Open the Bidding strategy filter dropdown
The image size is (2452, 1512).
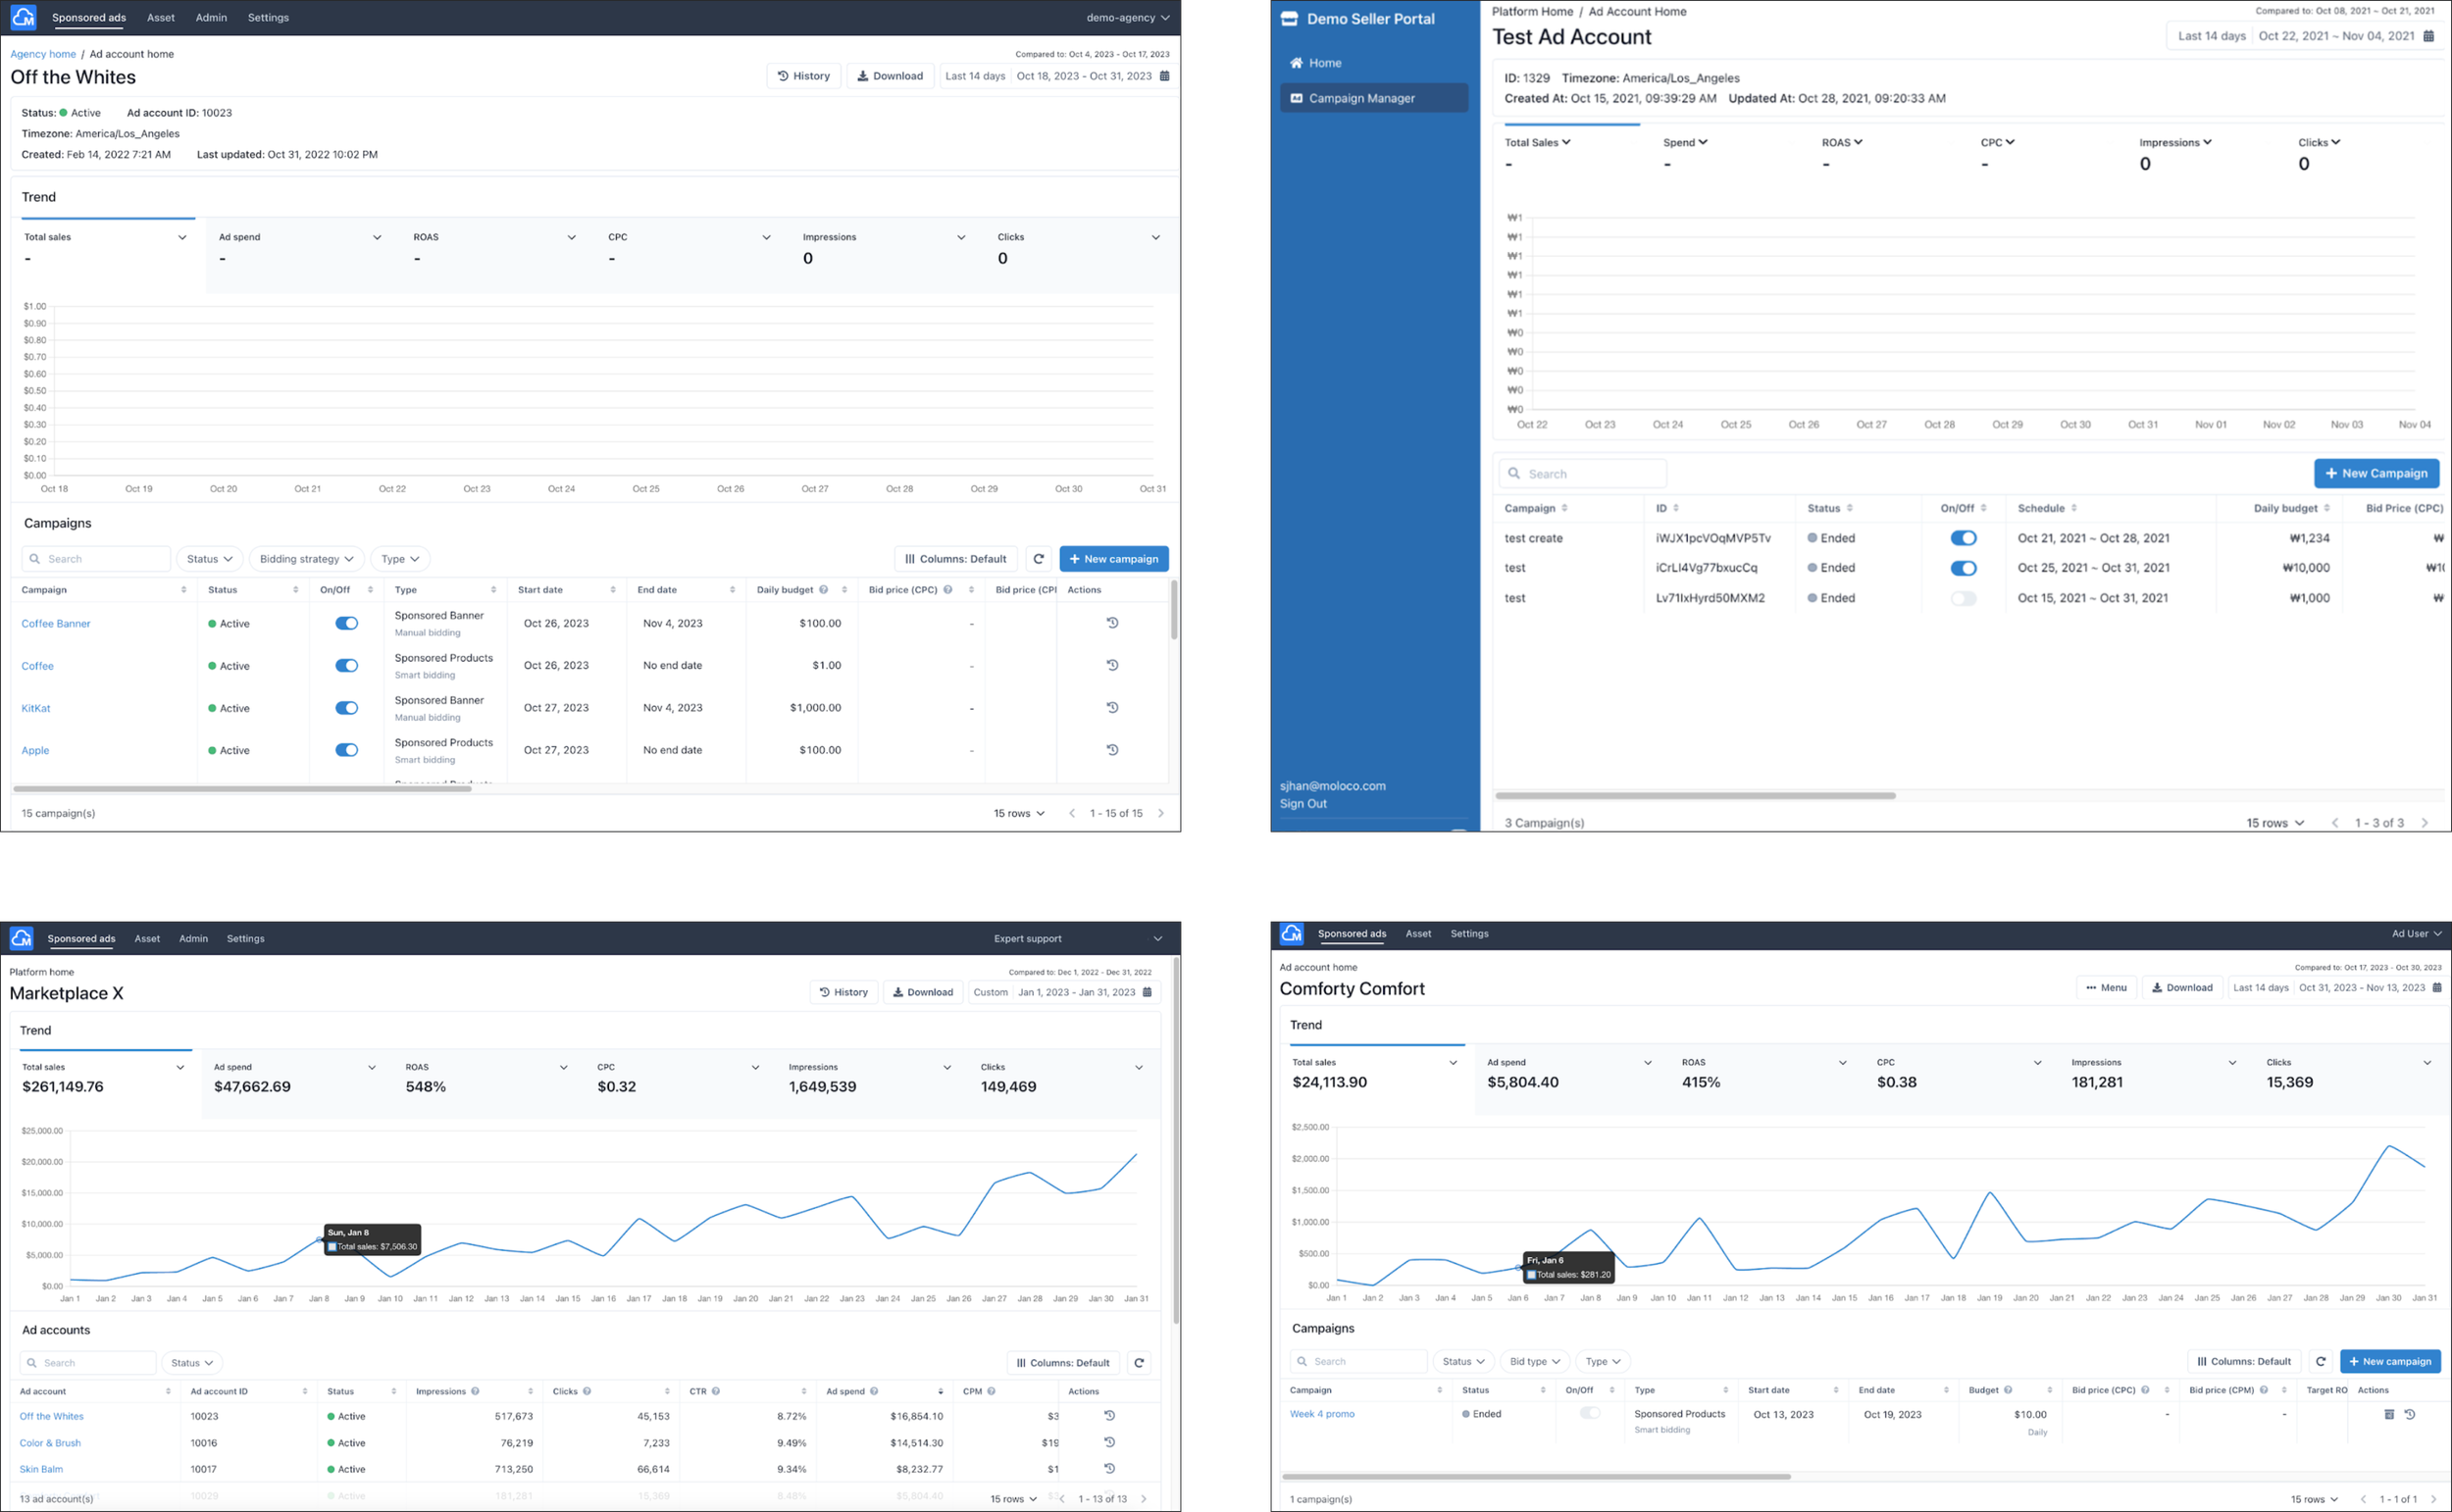pyautogui.click(x=306, y=559)
